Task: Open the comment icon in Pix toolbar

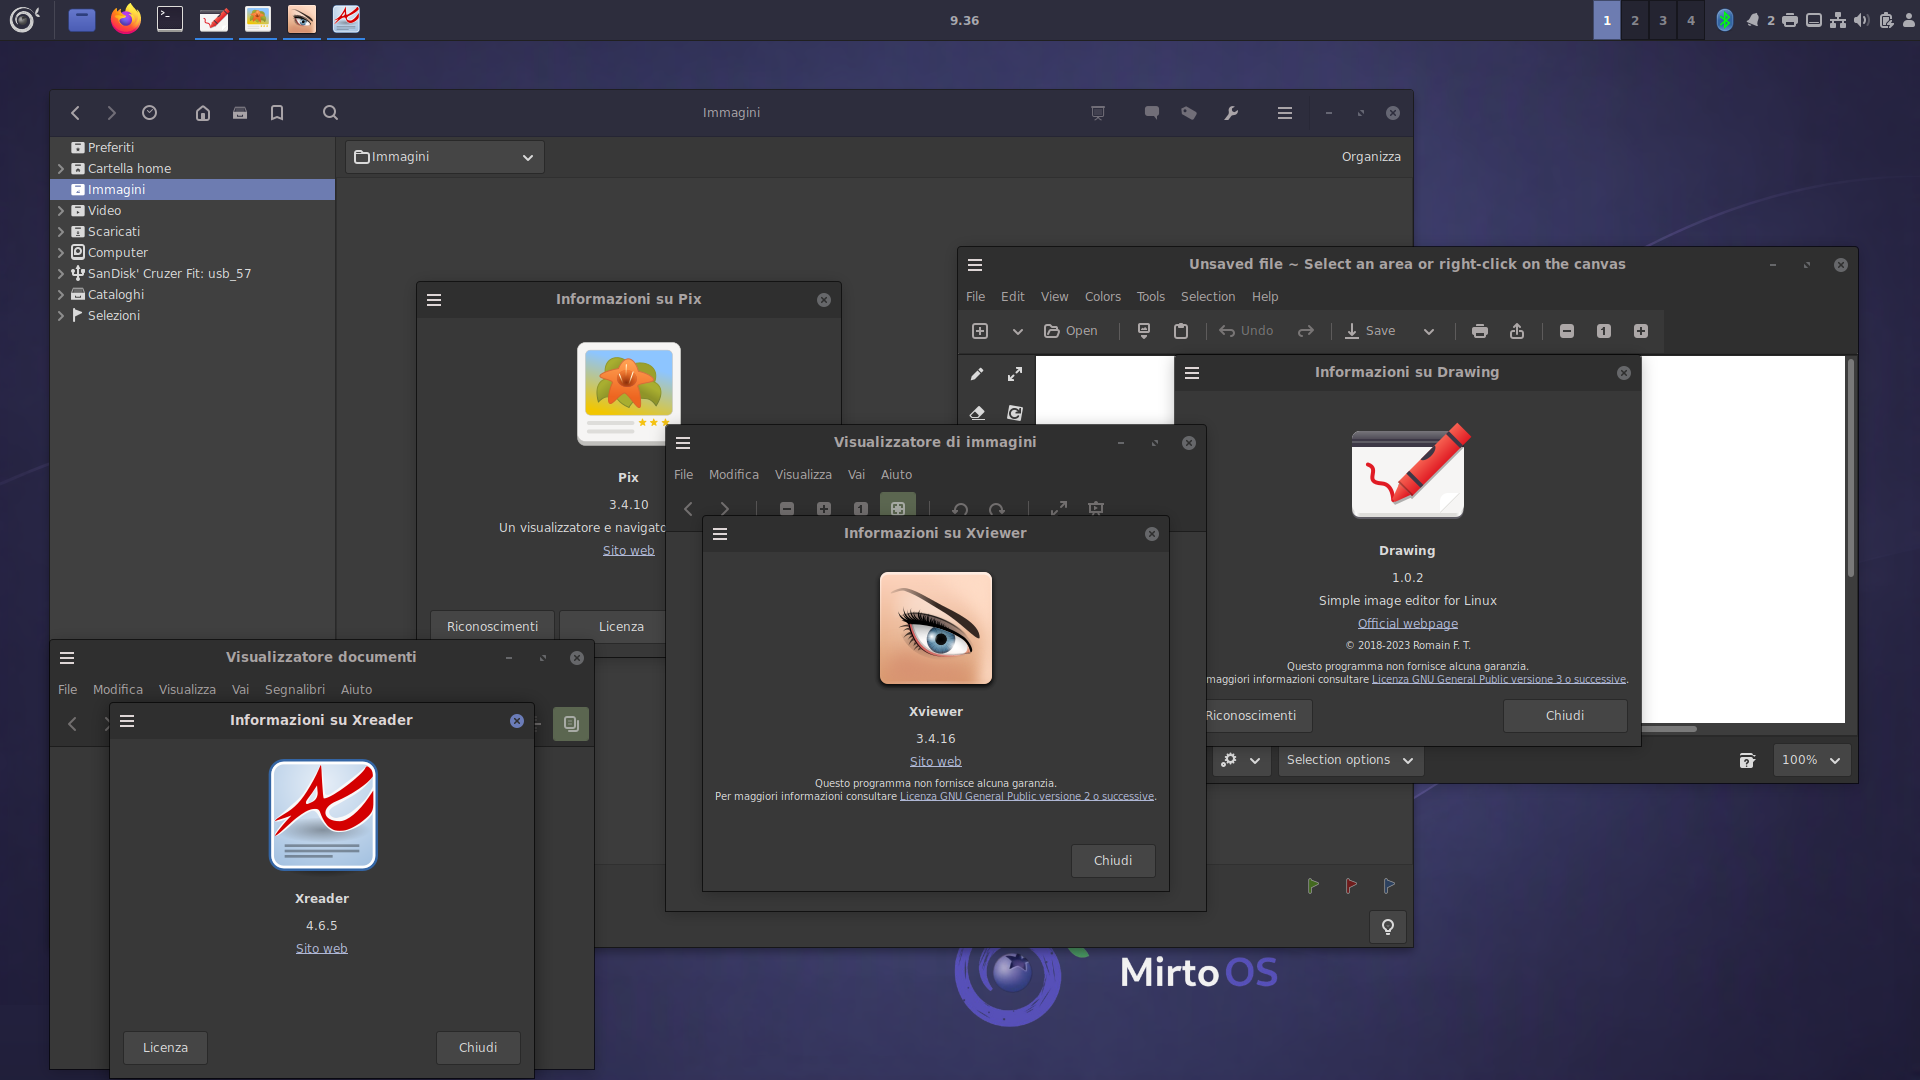Action: click(x=1152, y=113)
